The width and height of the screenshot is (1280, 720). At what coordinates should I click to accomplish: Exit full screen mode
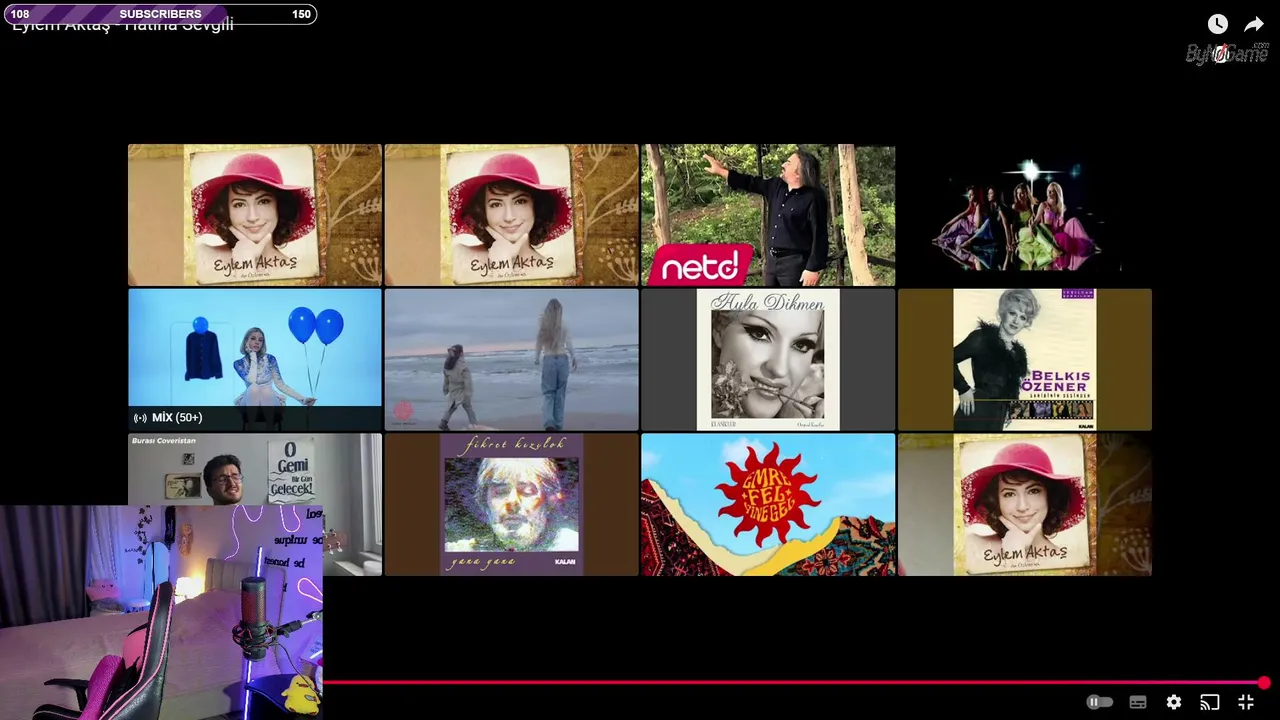[1246, 702]
